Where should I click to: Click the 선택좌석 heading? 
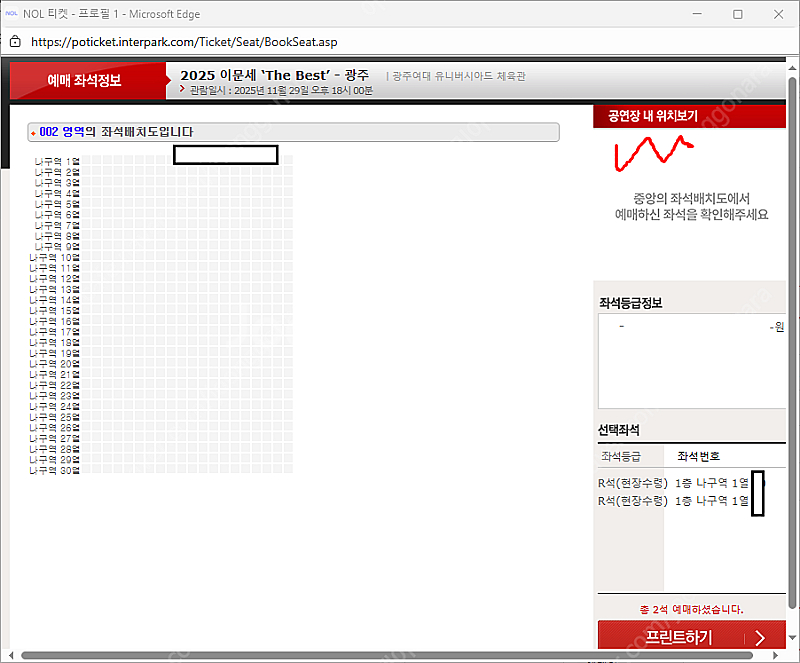[618, 430]
